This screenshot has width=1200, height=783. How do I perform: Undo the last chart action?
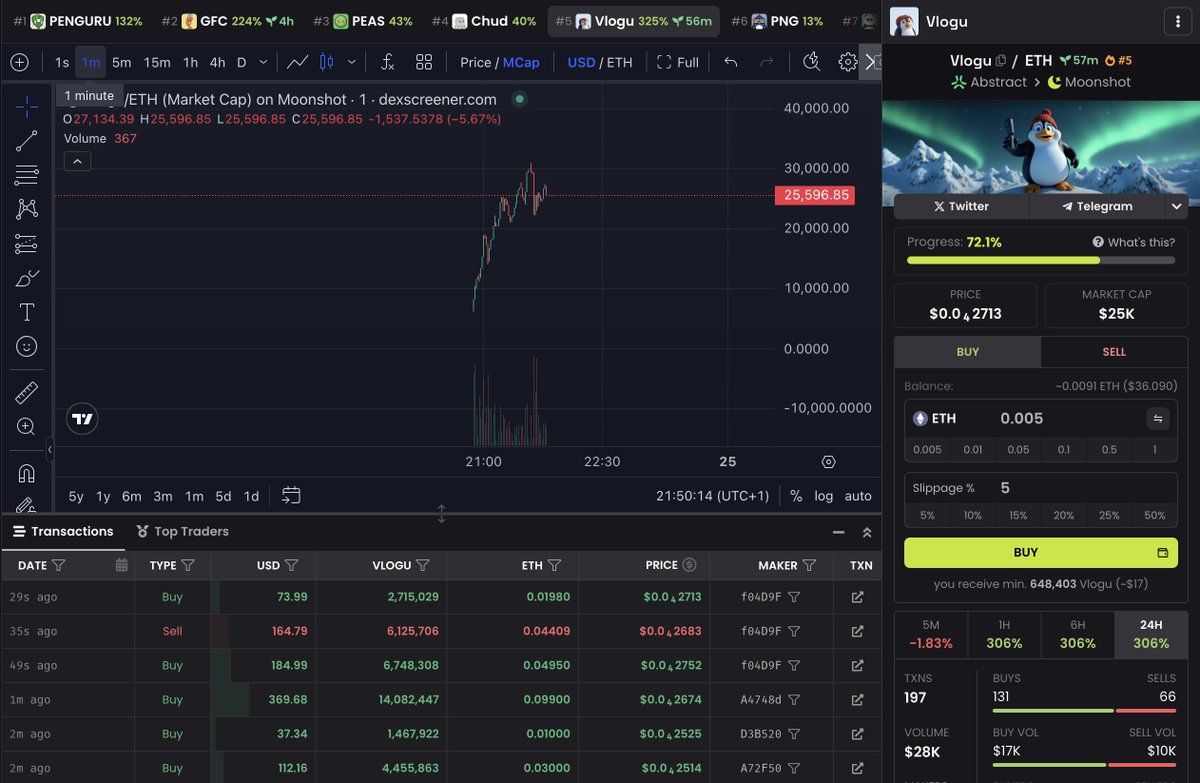[x=731, y=62]
